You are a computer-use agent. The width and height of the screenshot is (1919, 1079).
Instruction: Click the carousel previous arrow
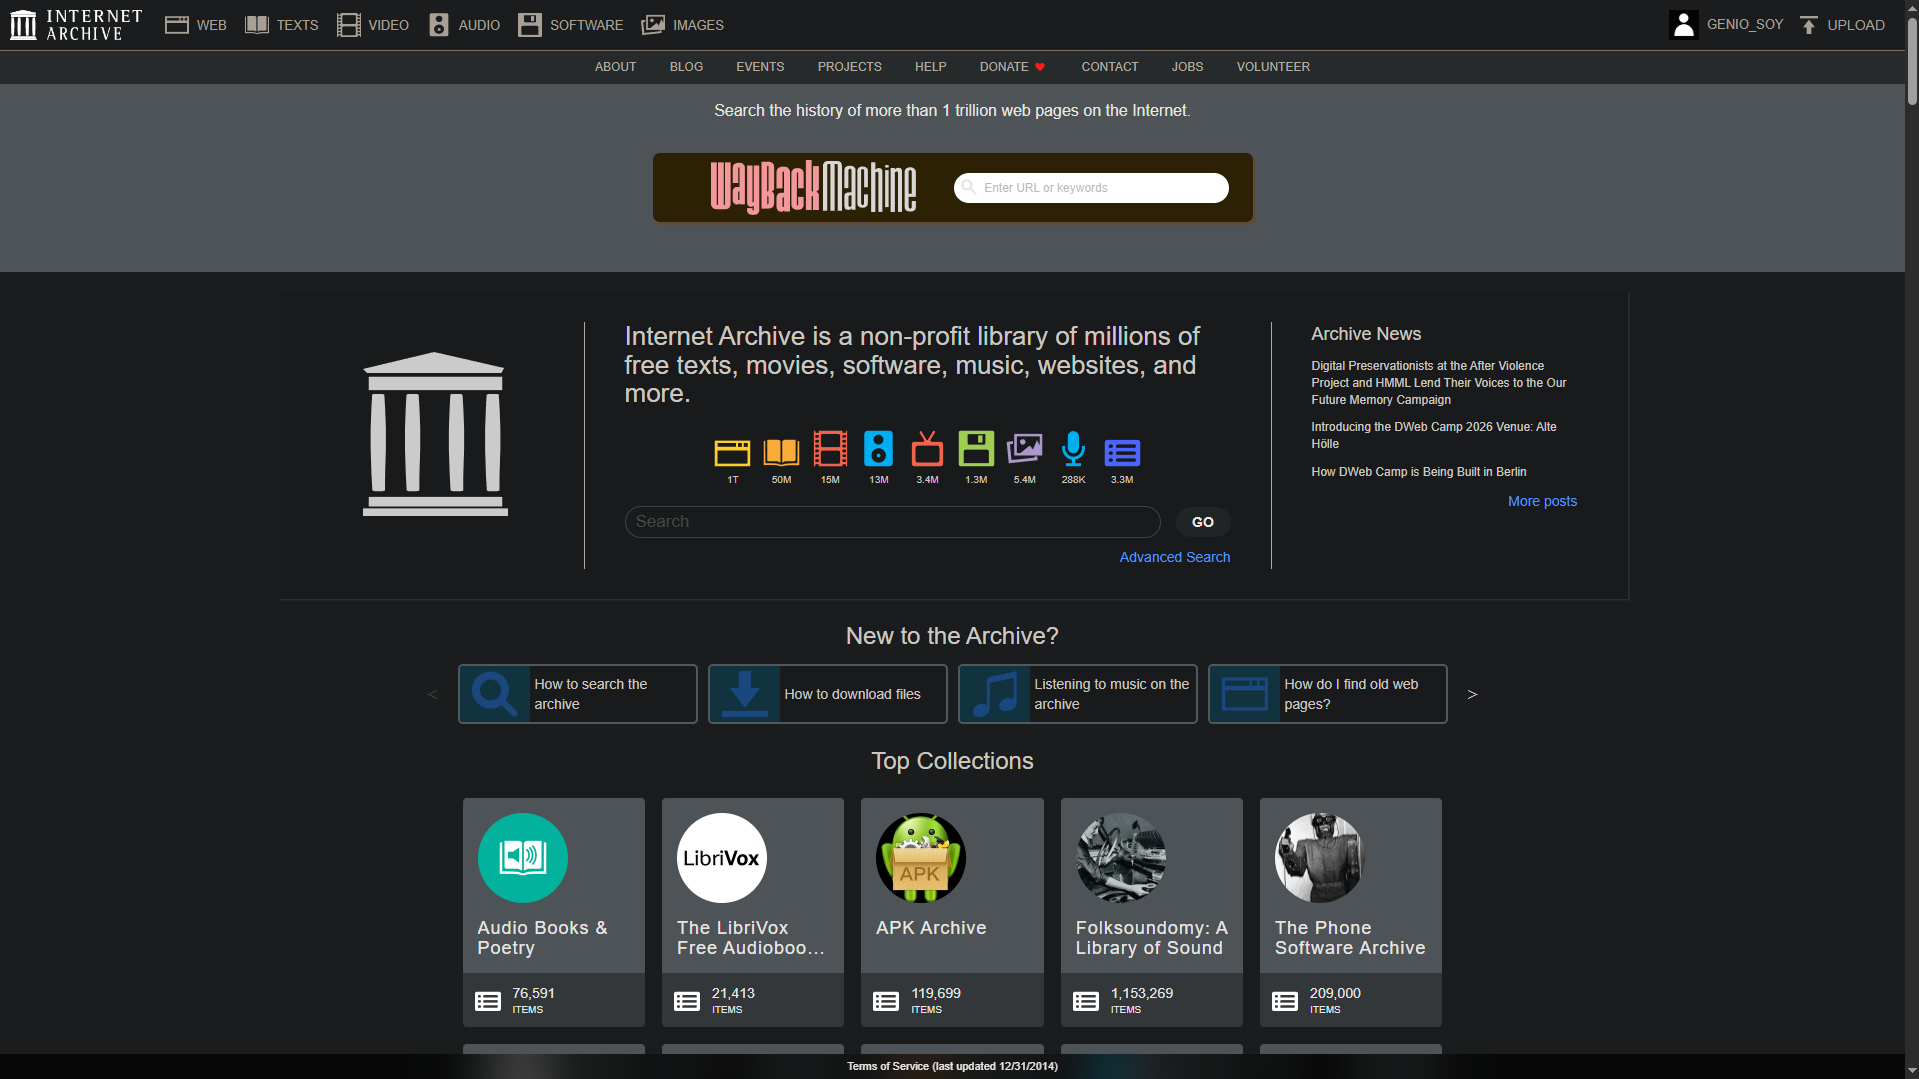tap(432, 694)
